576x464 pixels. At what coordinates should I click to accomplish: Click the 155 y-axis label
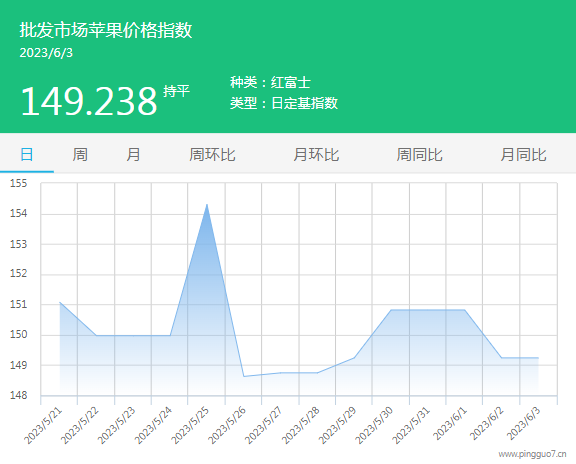coord(18,183)
